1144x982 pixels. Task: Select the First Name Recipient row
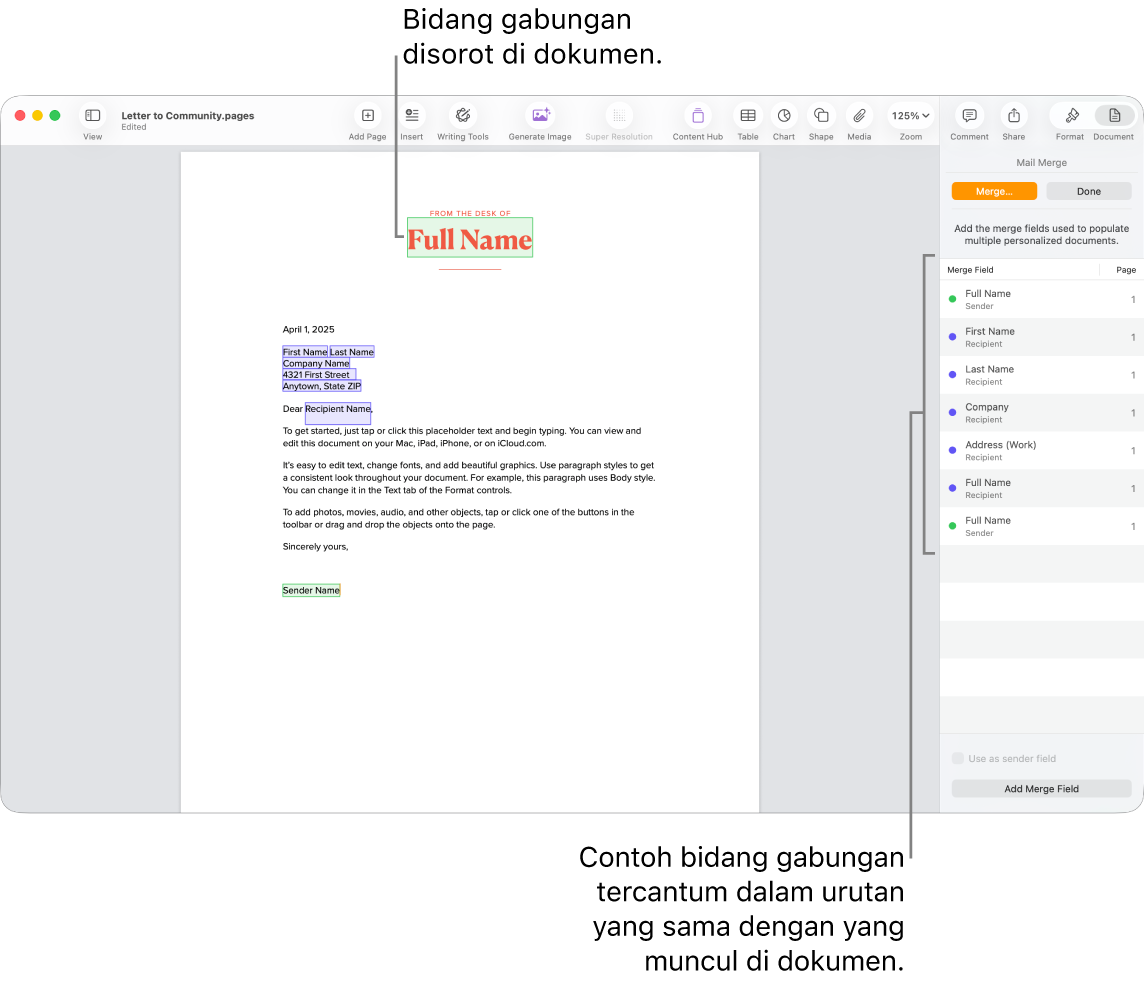1041,337
